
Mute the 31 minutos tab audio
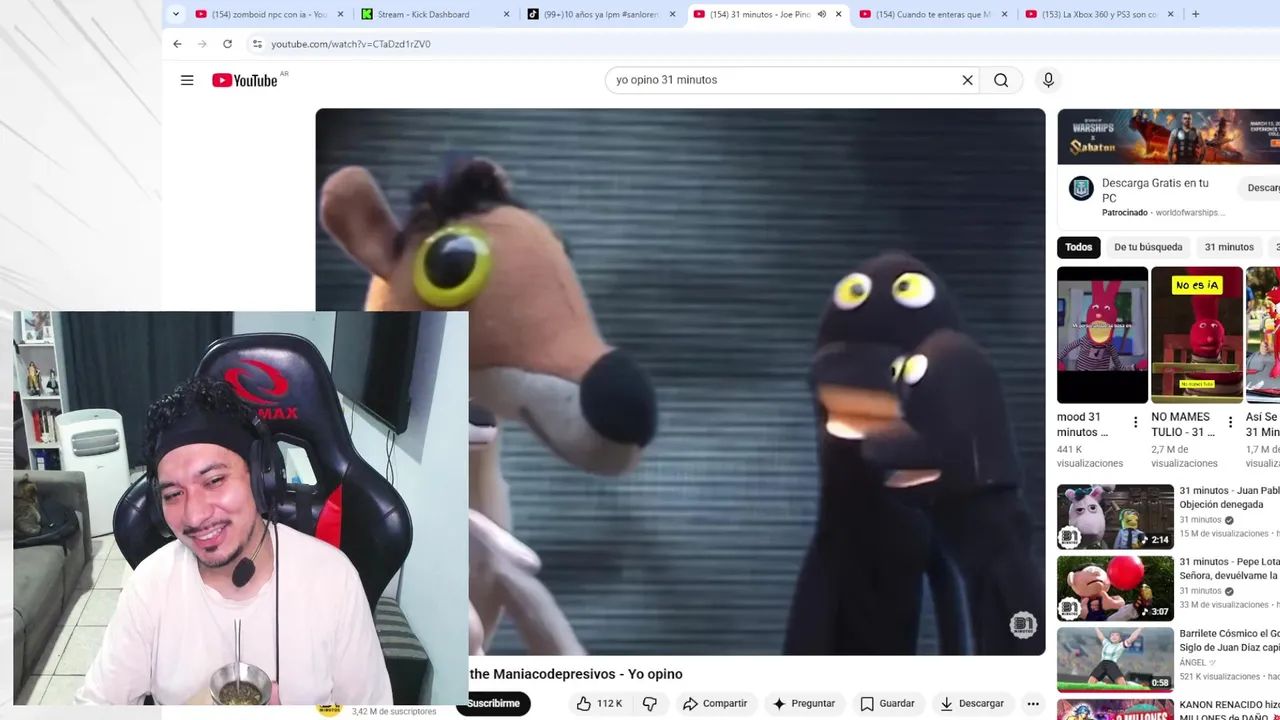pos(821,14)
